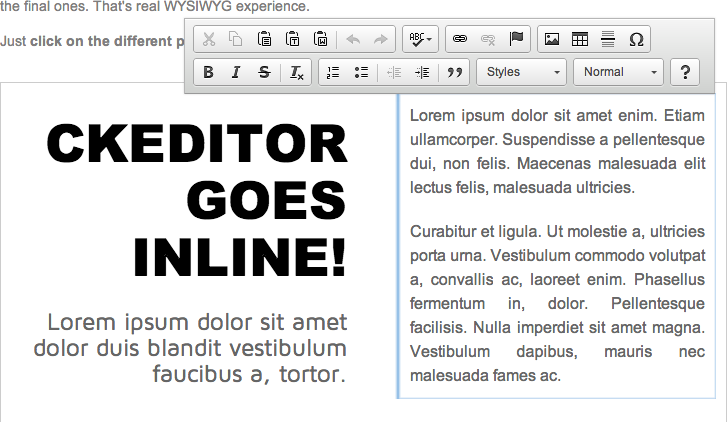Click the 'Lorem ipsum dolor sit amet dolor duis' subtitle

(190, 348)
